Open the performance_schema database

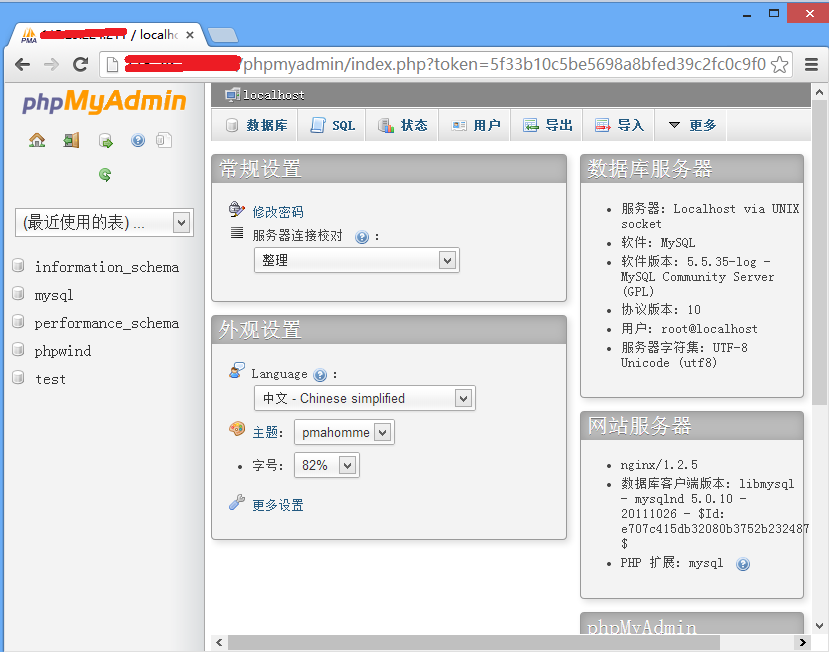[107, 323]
